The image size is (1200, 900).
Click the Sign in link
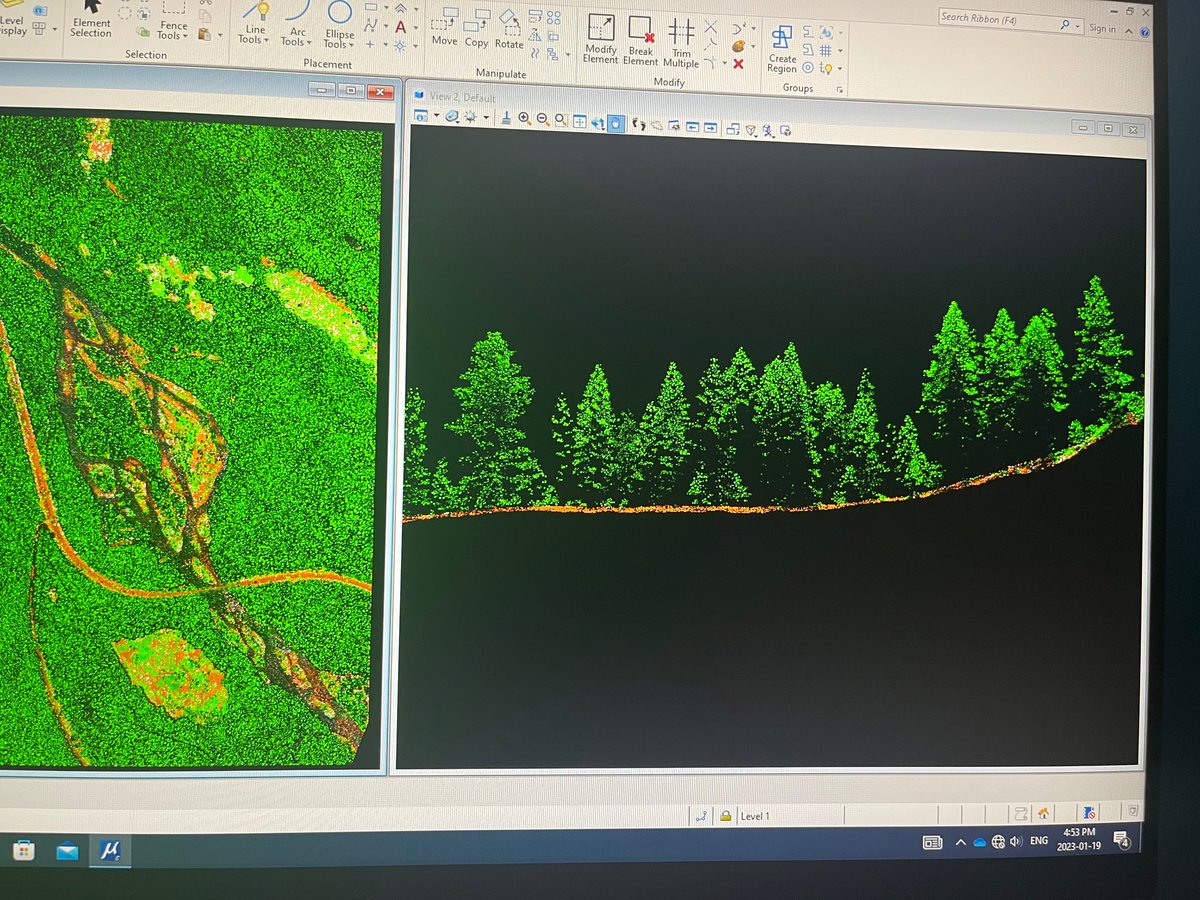(x=1102, y=29)
